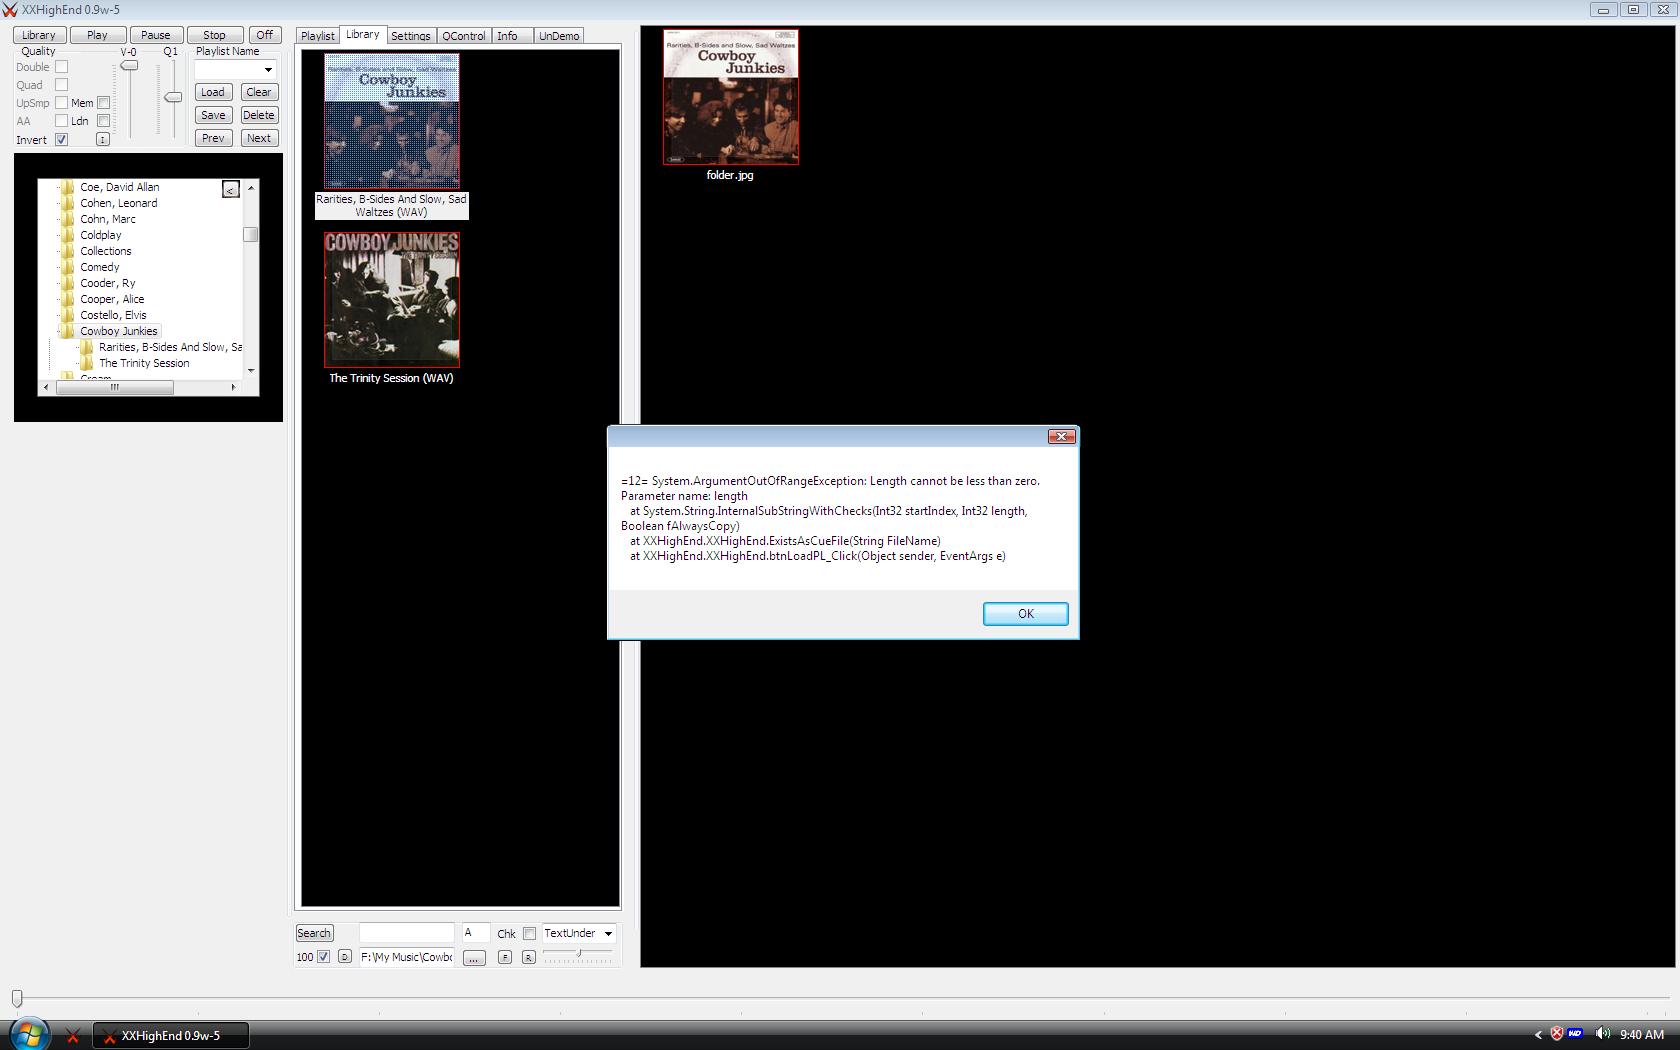The image size is (1680, 1050).
Task: Click the folder icon beside Cohen, Leonard
Action: (68, 203)
